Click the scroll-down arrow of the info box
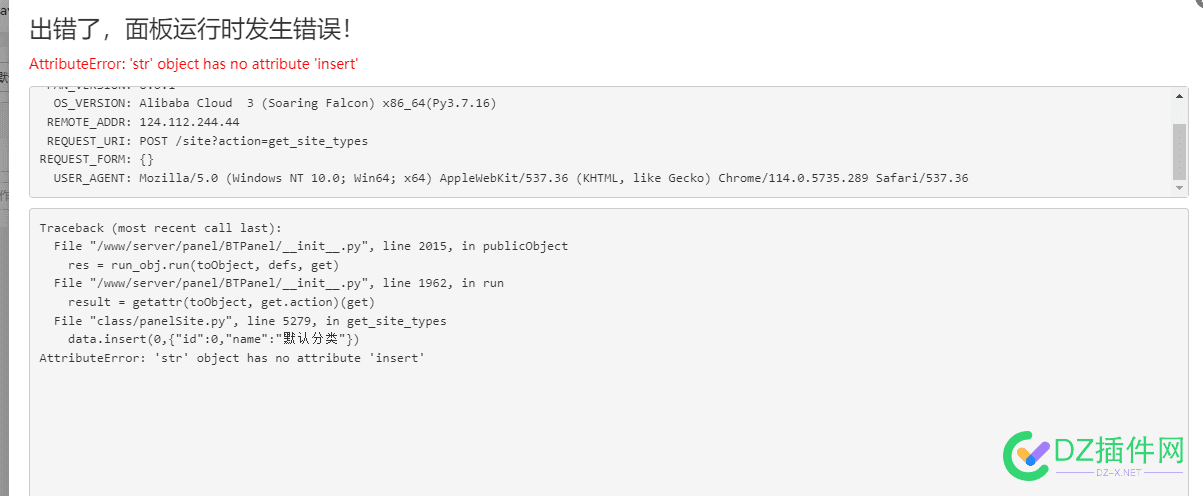The image size is (1203, 496). pos(1180,188)
